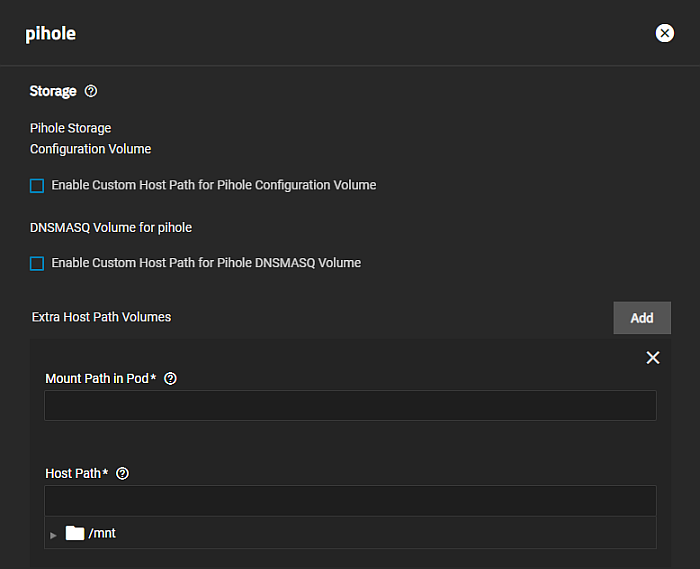Viewport: 700px width, 569px height.
Task: Show help for Host Path
Action: [122, 473]
